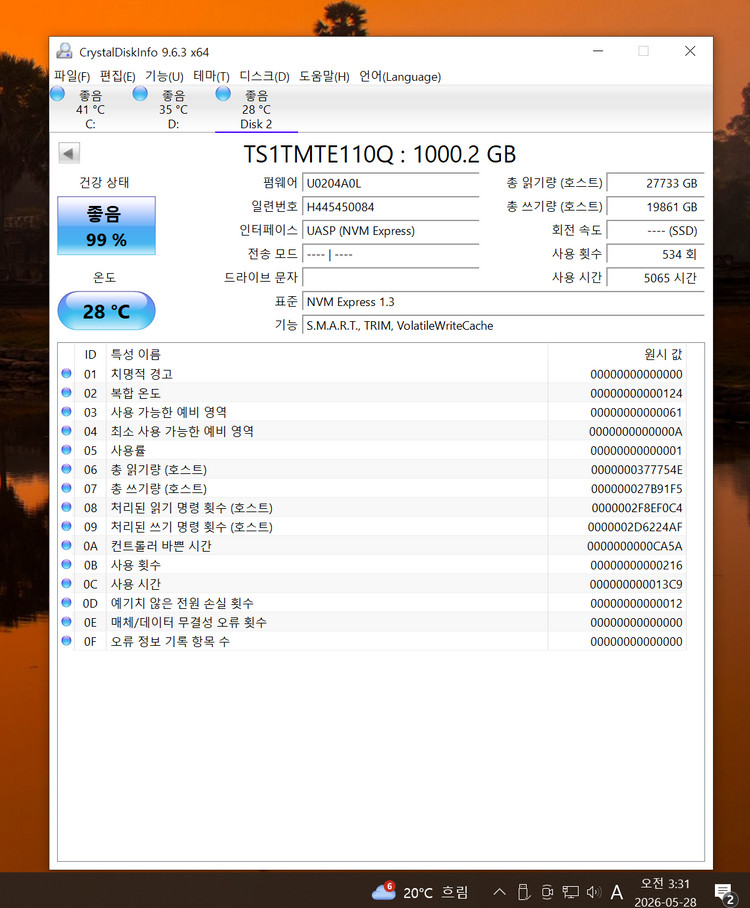The width and height of the screenshot is (750, 908).
Task: Open the 편집(E) menu
Action: pyautogui.click(x=118, y=76)
